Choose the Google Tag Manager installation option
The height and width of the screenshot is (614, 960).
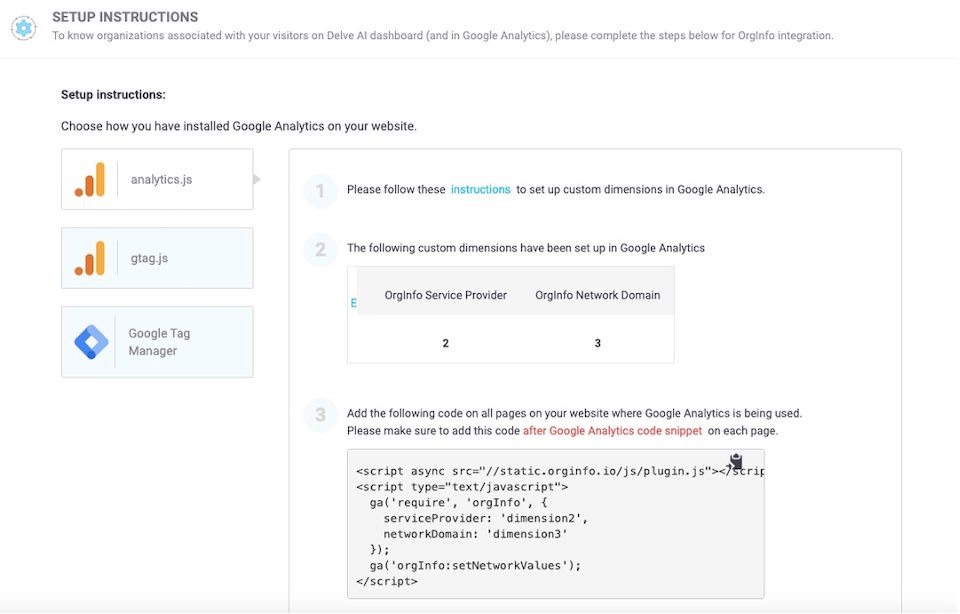click(156, 341)
